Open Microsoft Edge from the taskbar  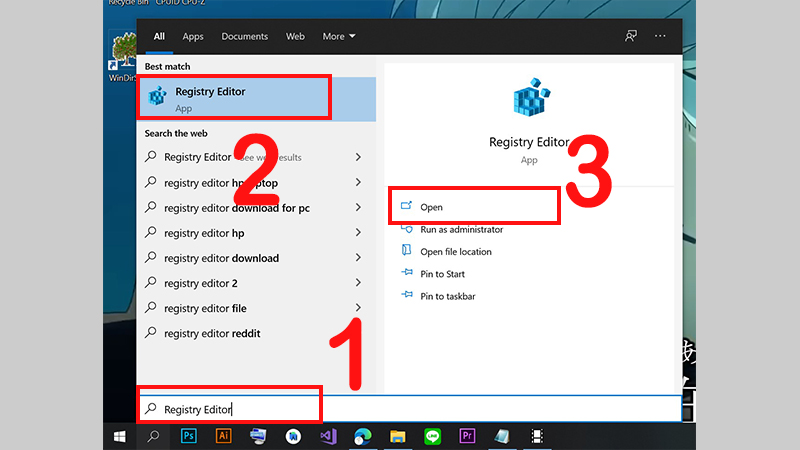363,436
